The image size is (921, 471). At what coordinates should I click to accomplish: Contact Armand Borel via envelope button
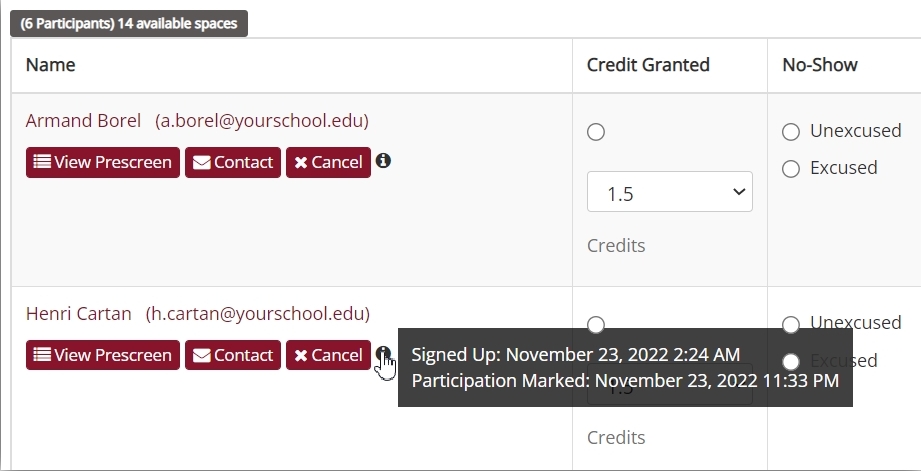[233, 162]
